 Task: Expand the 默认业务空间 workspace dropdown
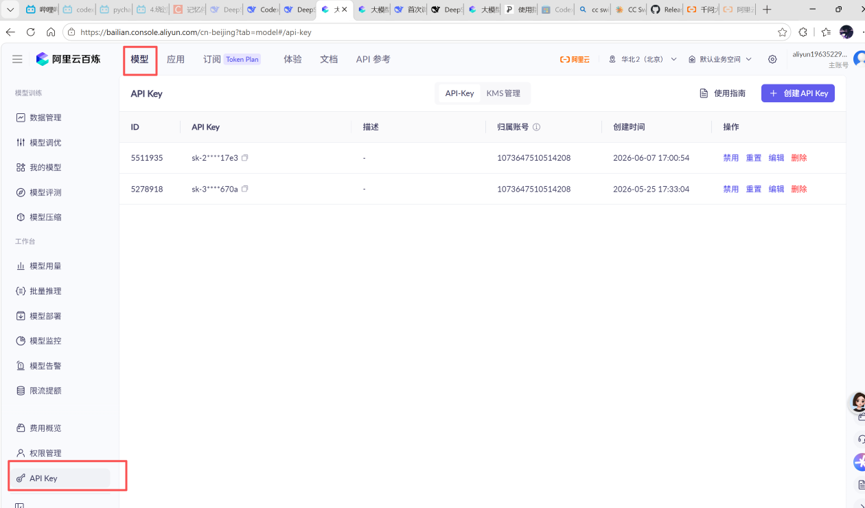click(x=720, y=59)
